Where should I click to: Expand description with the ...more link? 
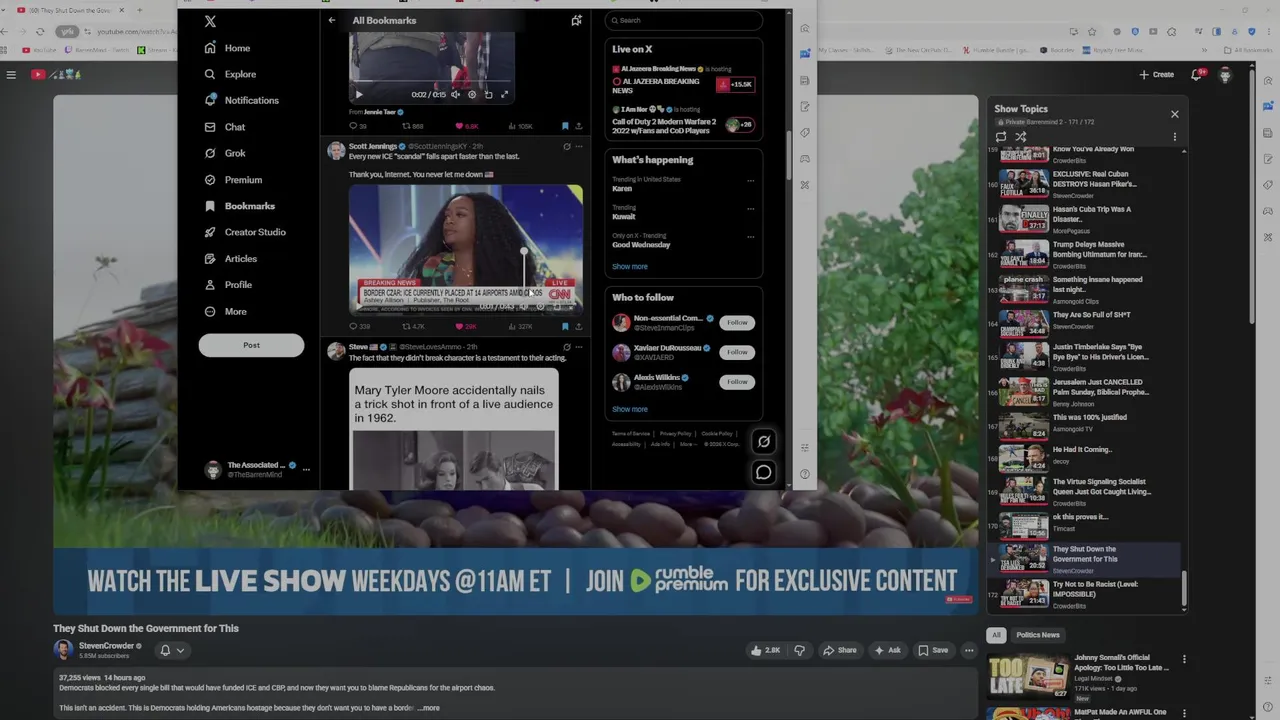pyautogui.click(x=428, y=708)
